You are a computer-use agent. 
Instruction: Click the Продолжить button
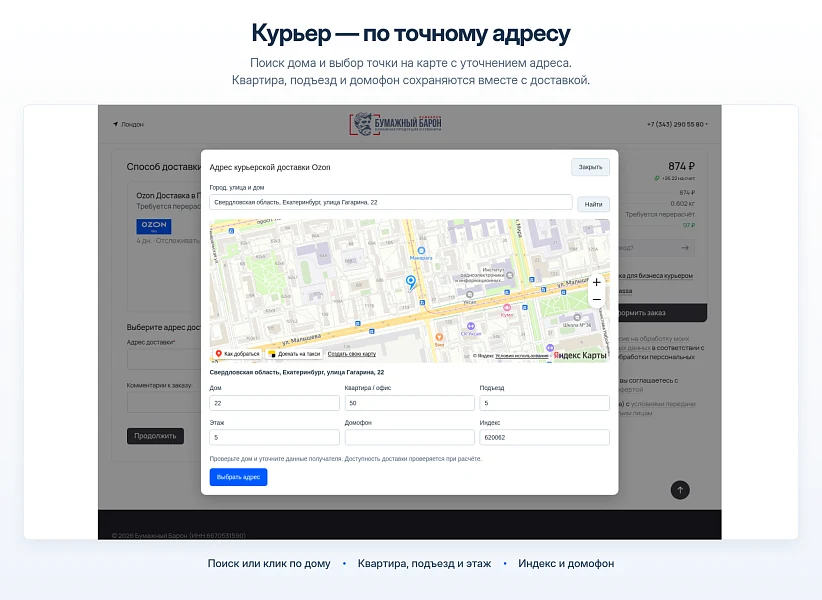[x=155, y=436]
